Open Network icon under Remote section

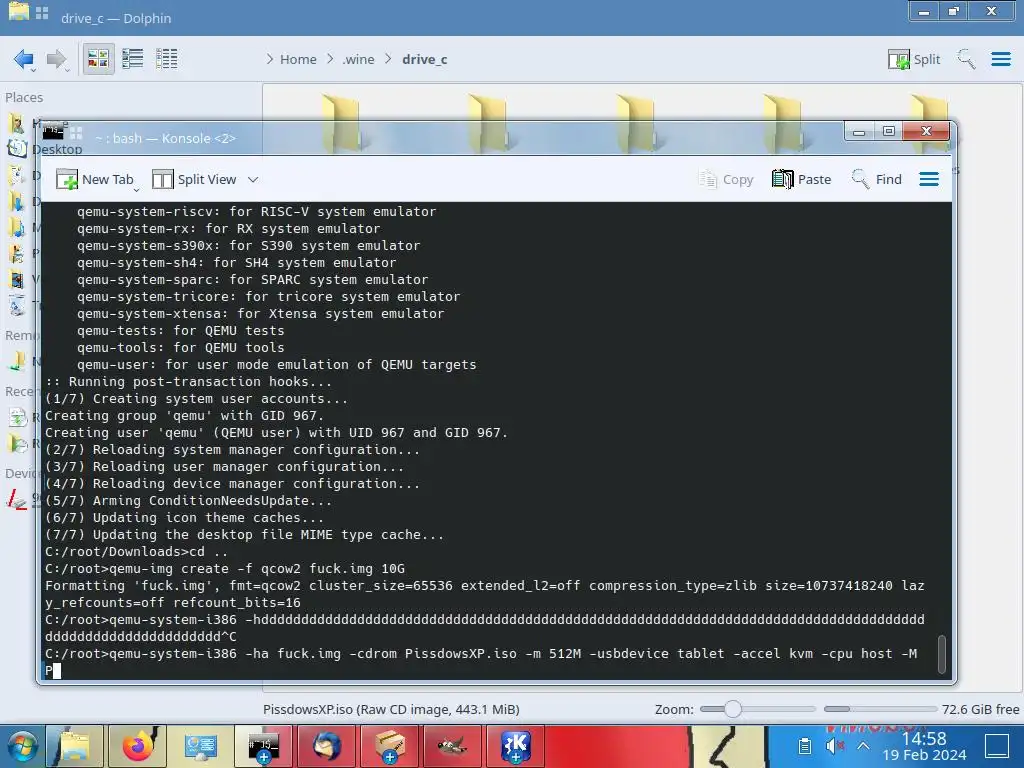pyautogui.click(x=17, y=361)
